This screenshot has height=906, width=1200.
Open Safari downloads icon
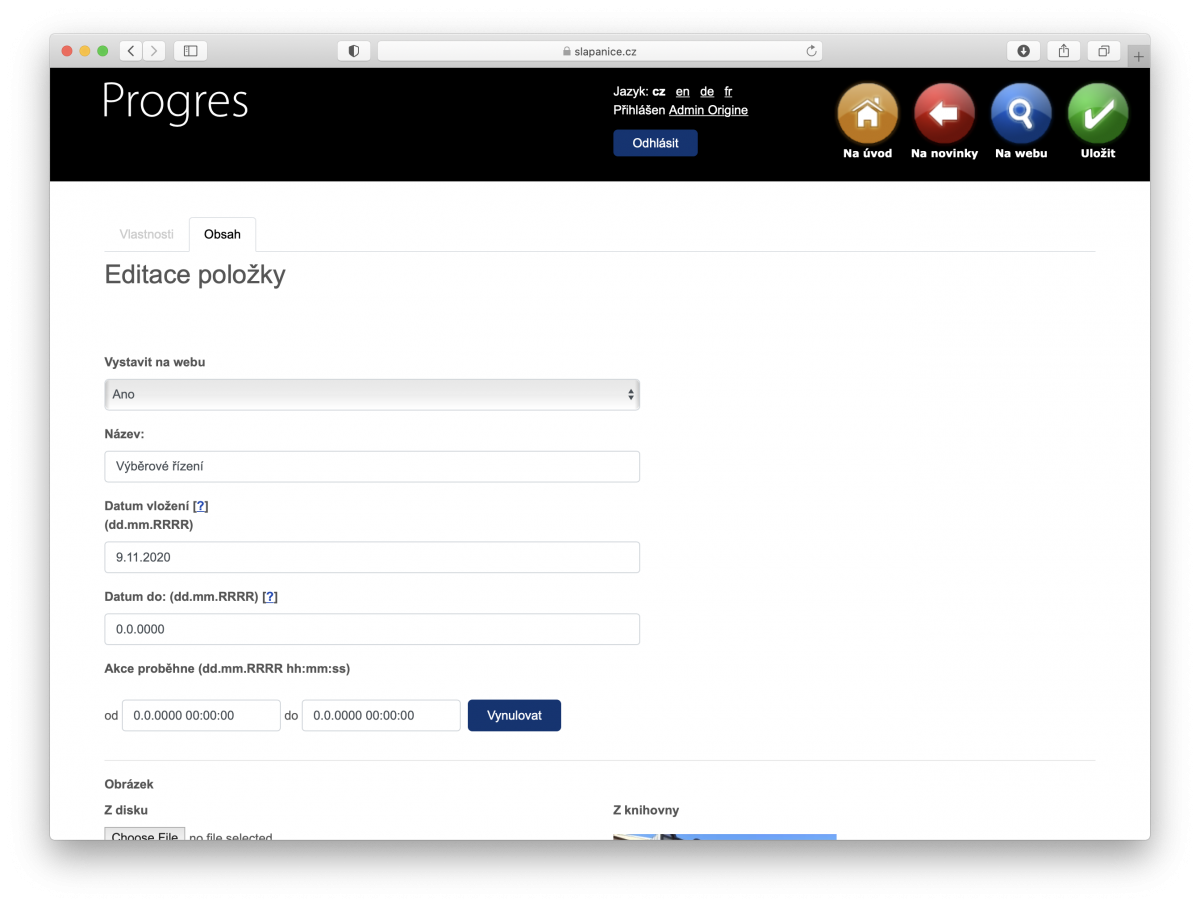pyautogui.click(x=1024, y=51)
